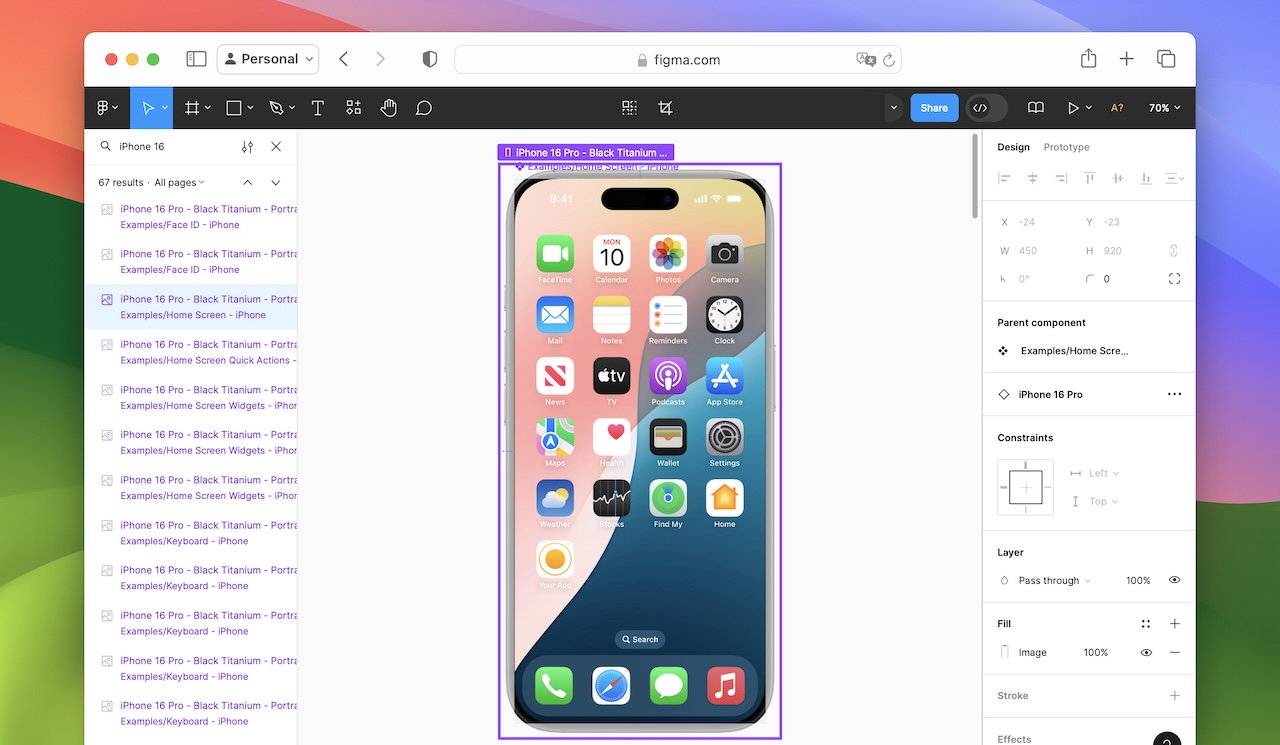Switch to the Prototype tab
Viewport: 1280px width, 745px height.
point(1066,147)
